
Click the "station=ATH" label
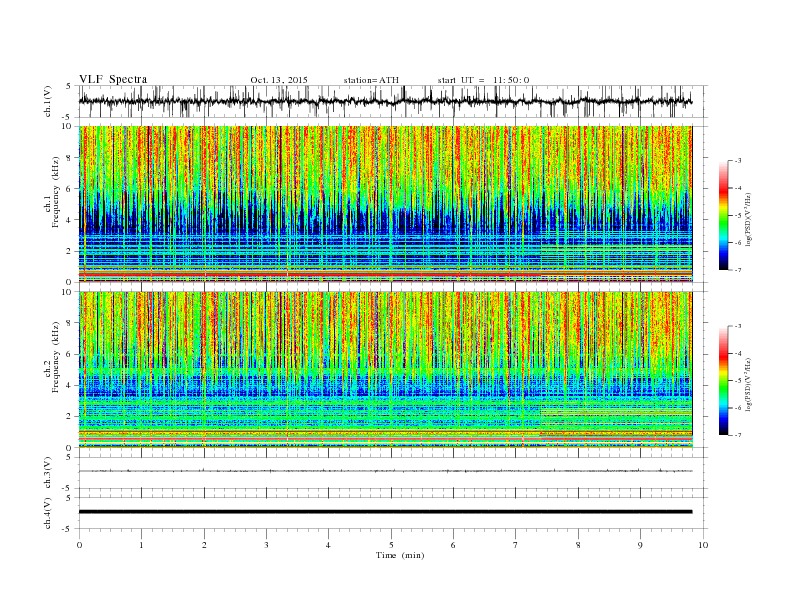pyautogui.click(x=371, y=80)
